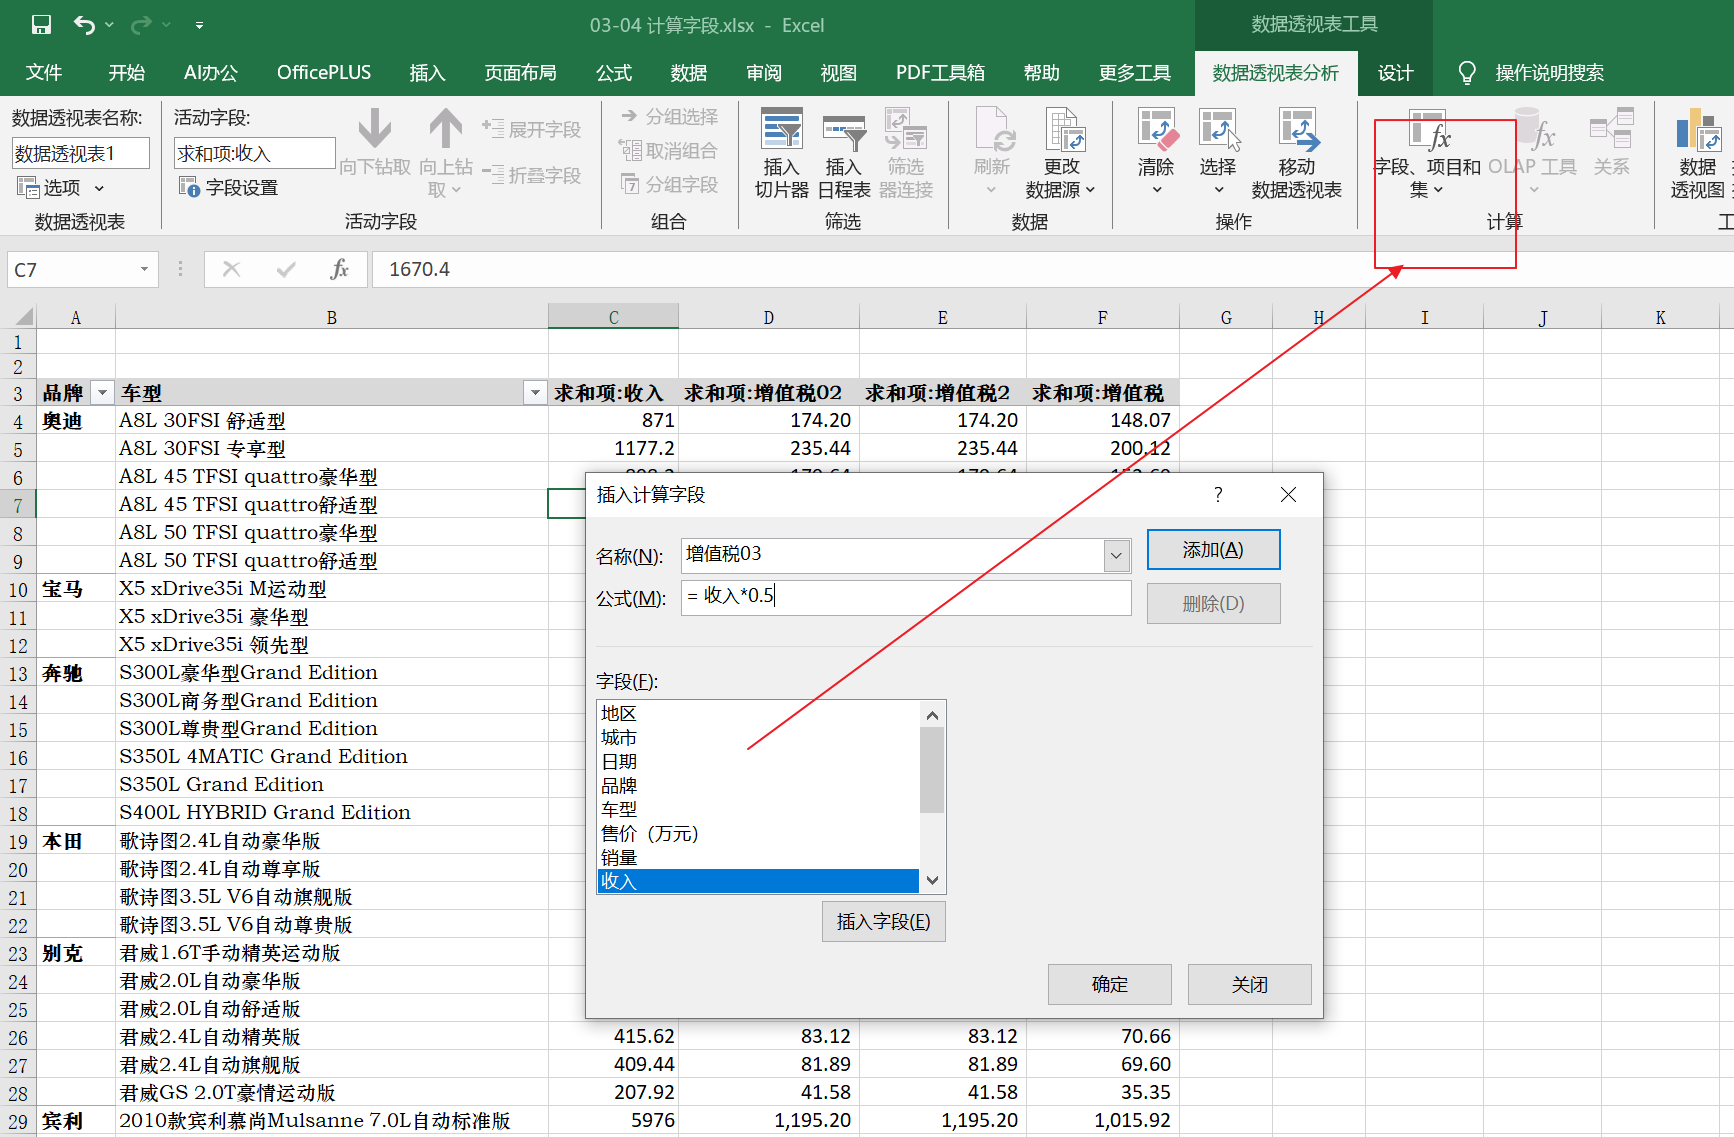The height and width of the screenshot is (1137, 1734).
Task: Open the 车型 filter dropdown in header
Action: (x=535, y=393)
